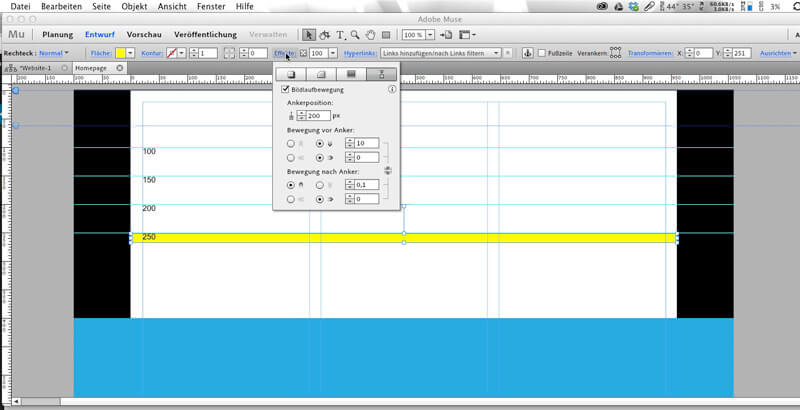This screenshot has width=800, height=410.
Task: Expand the Ausrichten dropdown
Action: click(779, 53)
